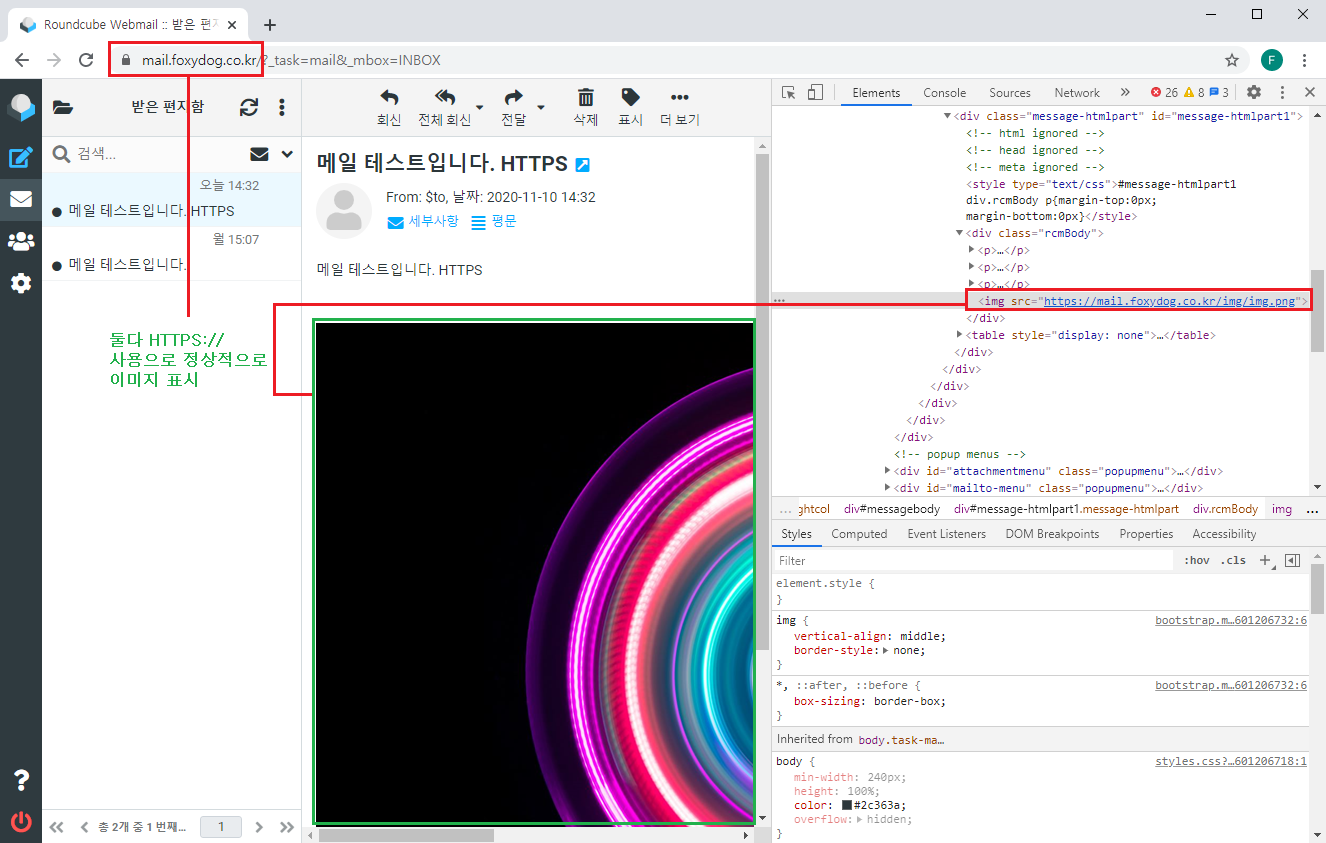Open DevTools settings gear
The height and width of the screenshot is (843, 1326).
pos(1254,92)
